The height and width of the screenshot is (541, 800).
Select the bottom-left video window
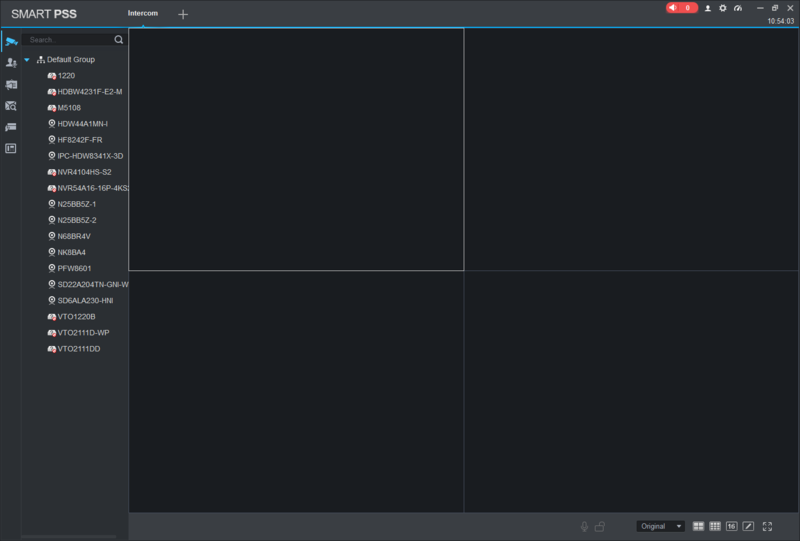(x=296, y=391)
